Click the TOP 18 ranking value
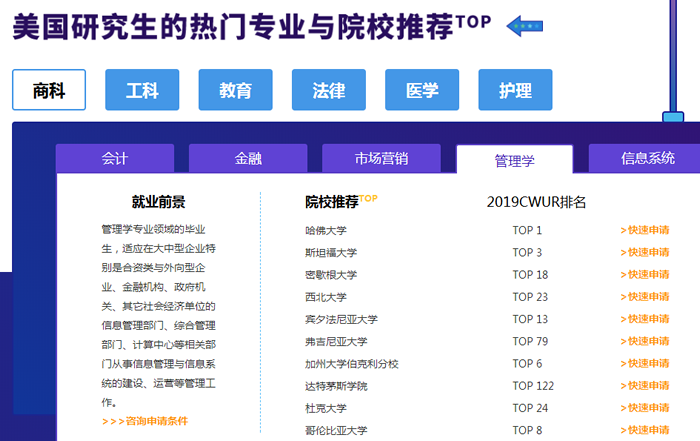The width and height of the screenshot is (700, 441). click(x=530, y=275)
